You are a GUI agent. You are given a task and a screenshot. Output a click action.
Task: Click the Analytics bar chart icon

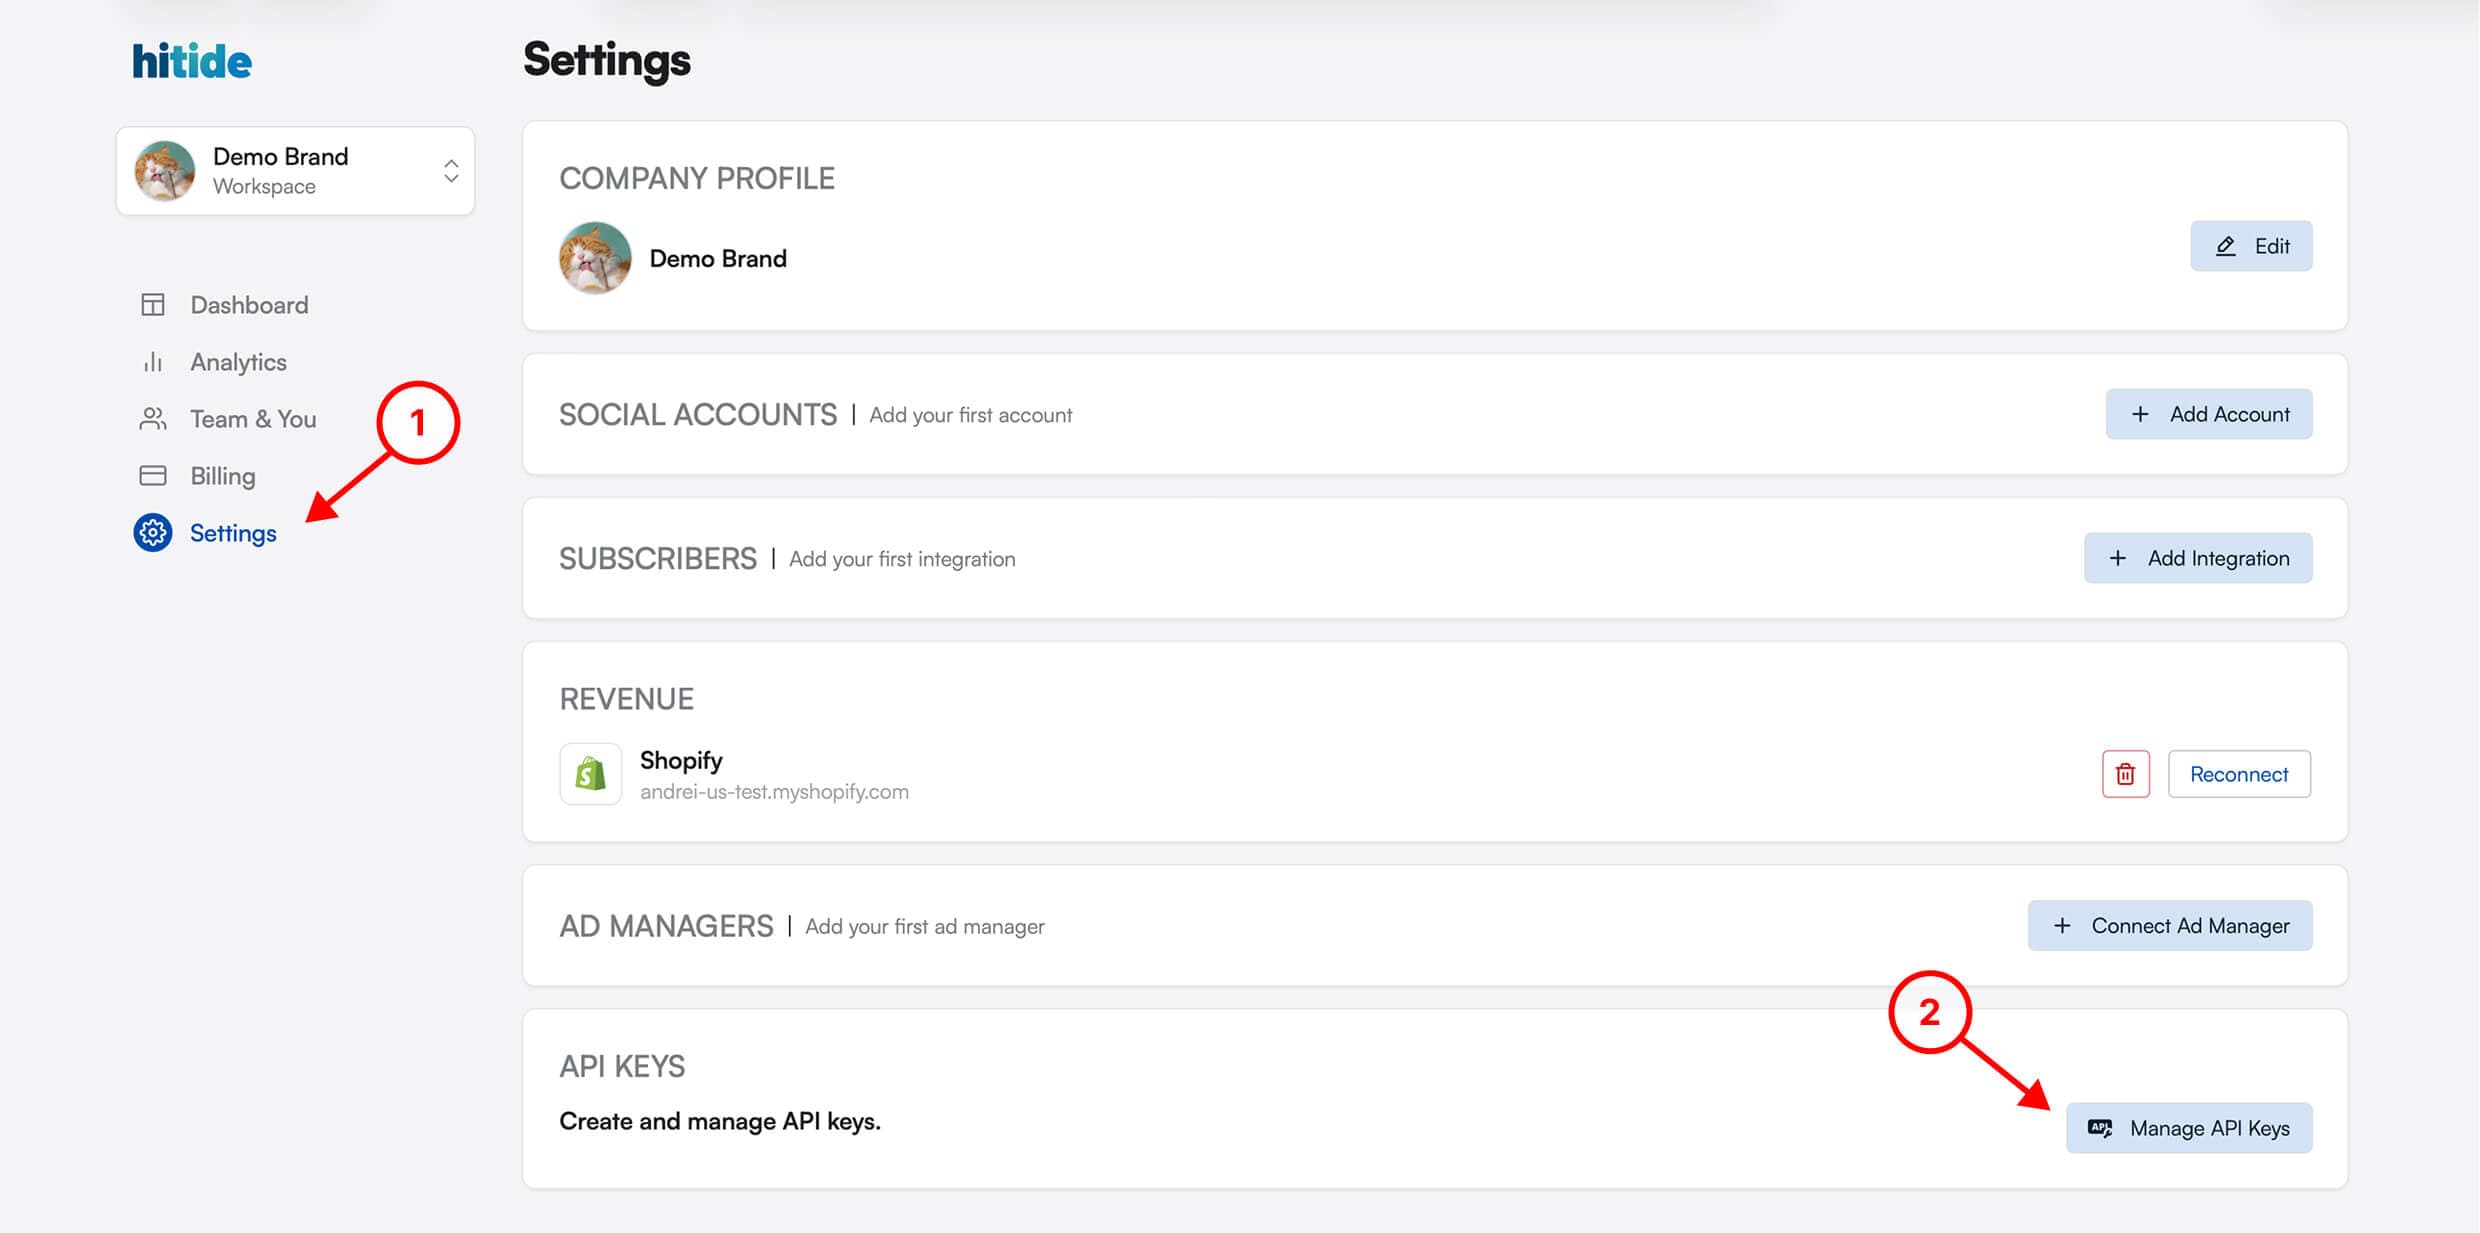tap(153, 362)
